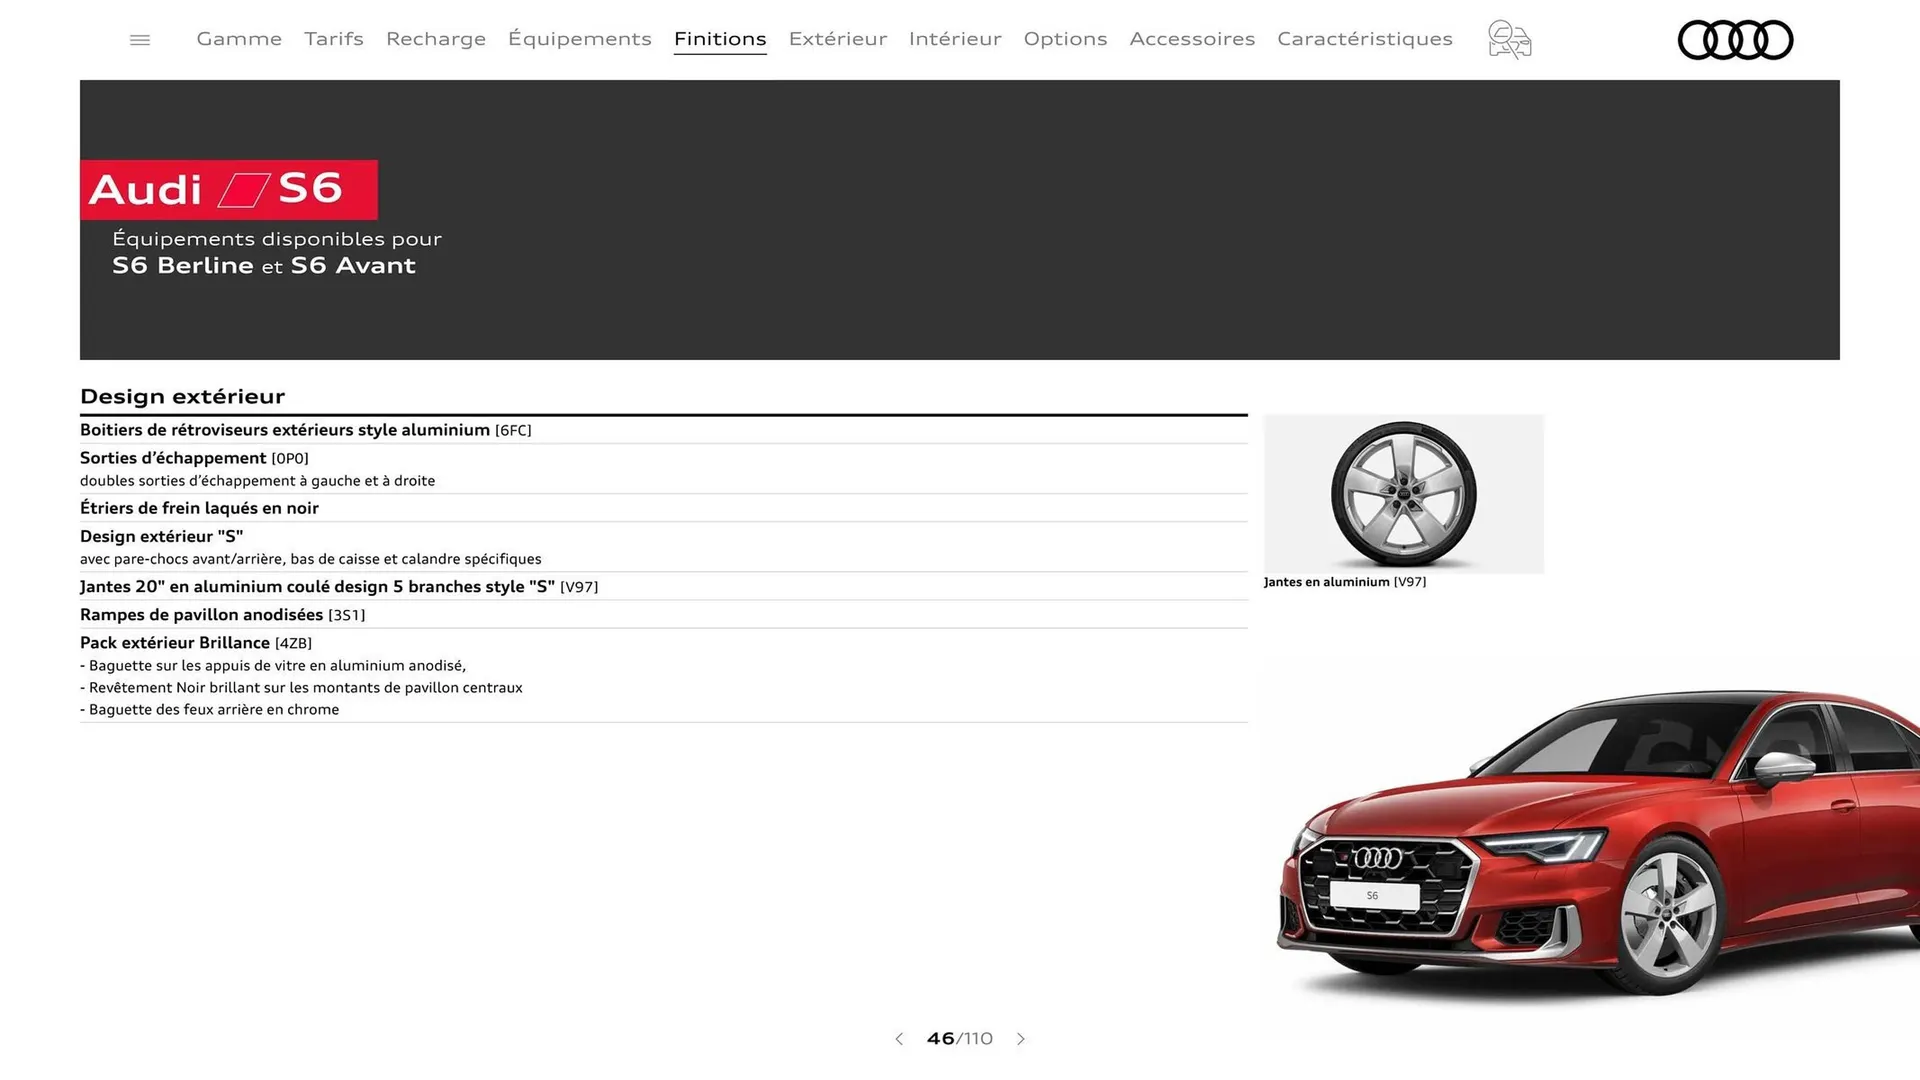Open the Caractéristiques page
This screenshot has height=1080, width=1920.
coord(1364,39)
